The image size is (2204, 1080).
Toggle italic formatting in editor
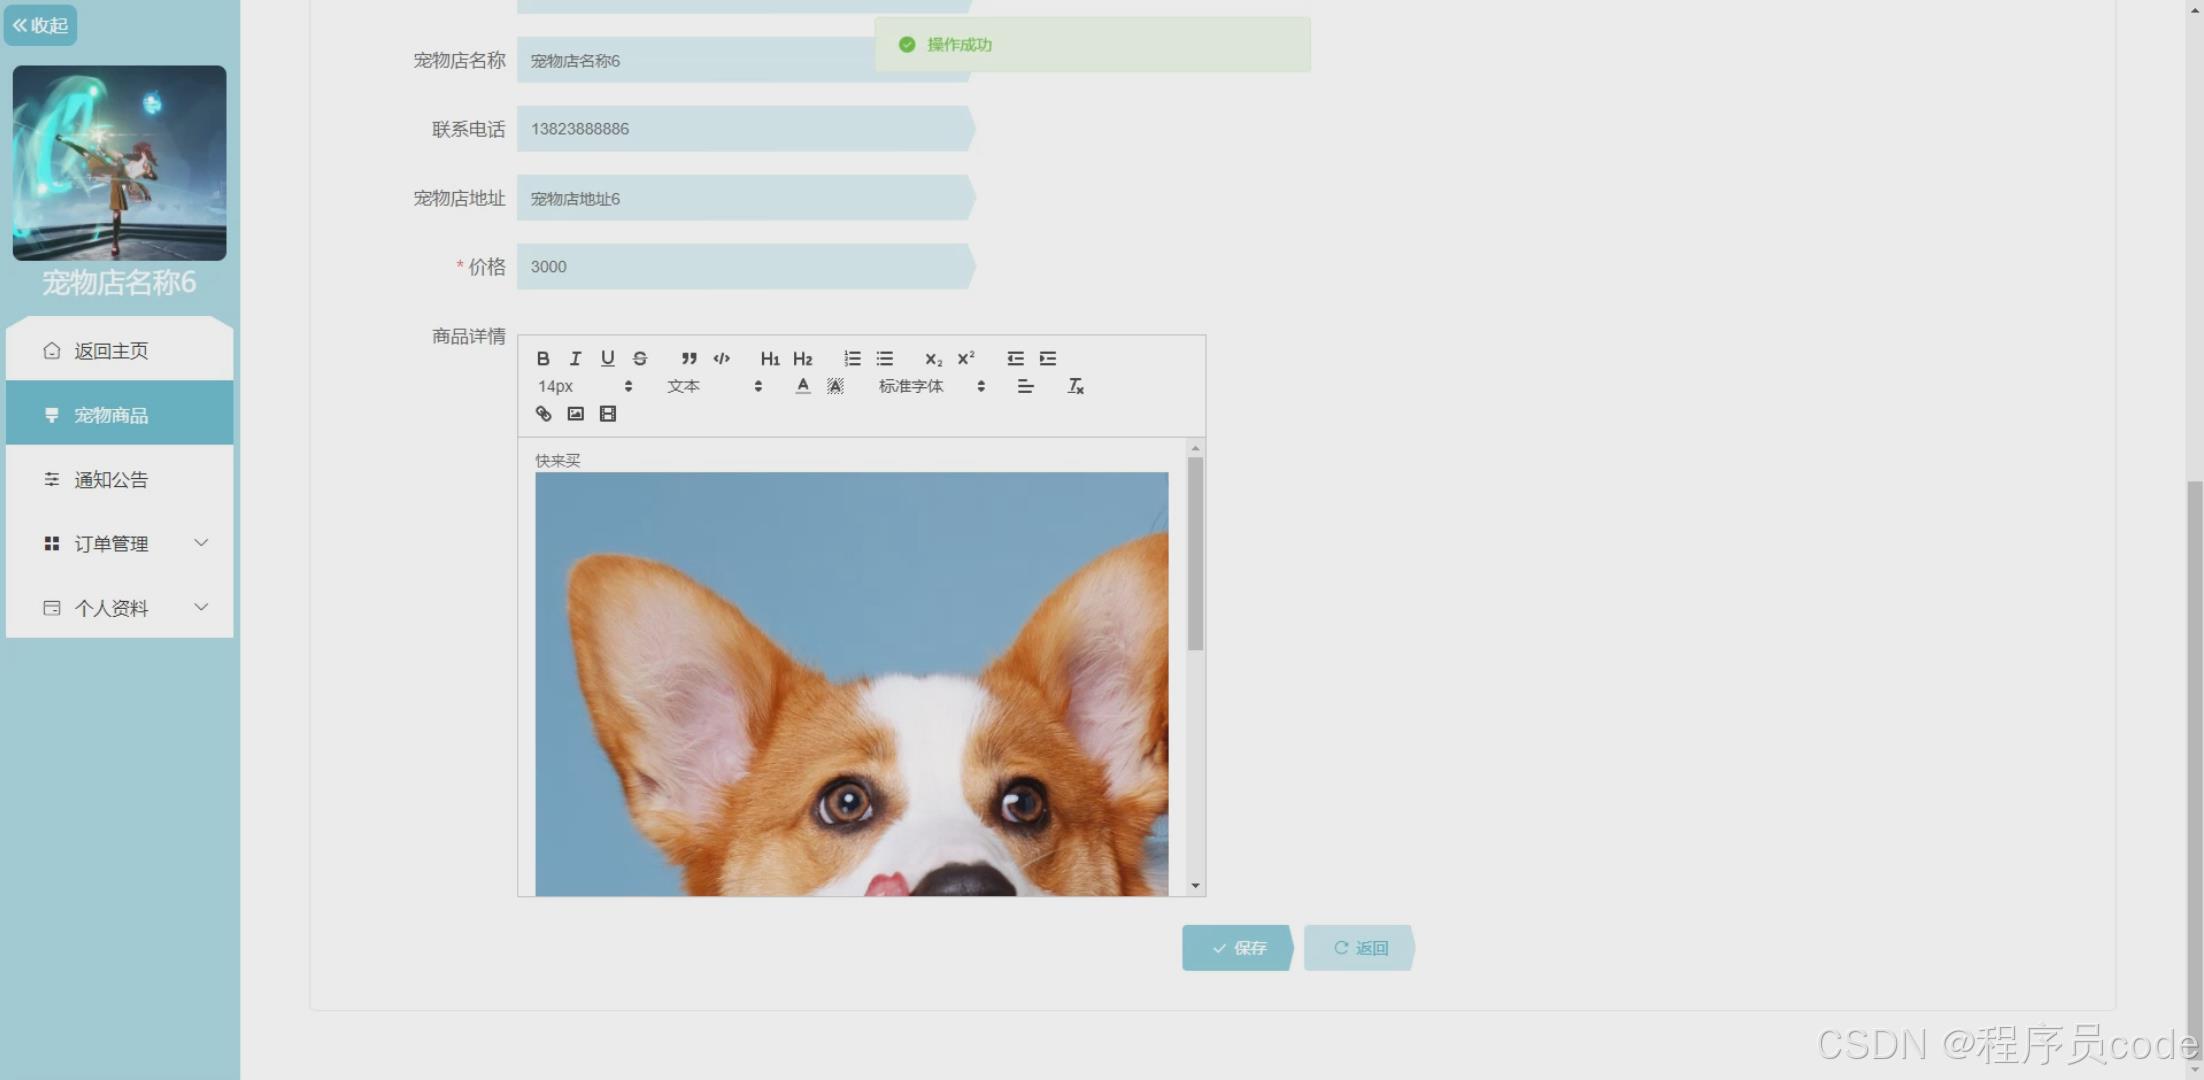click(575, 358)
